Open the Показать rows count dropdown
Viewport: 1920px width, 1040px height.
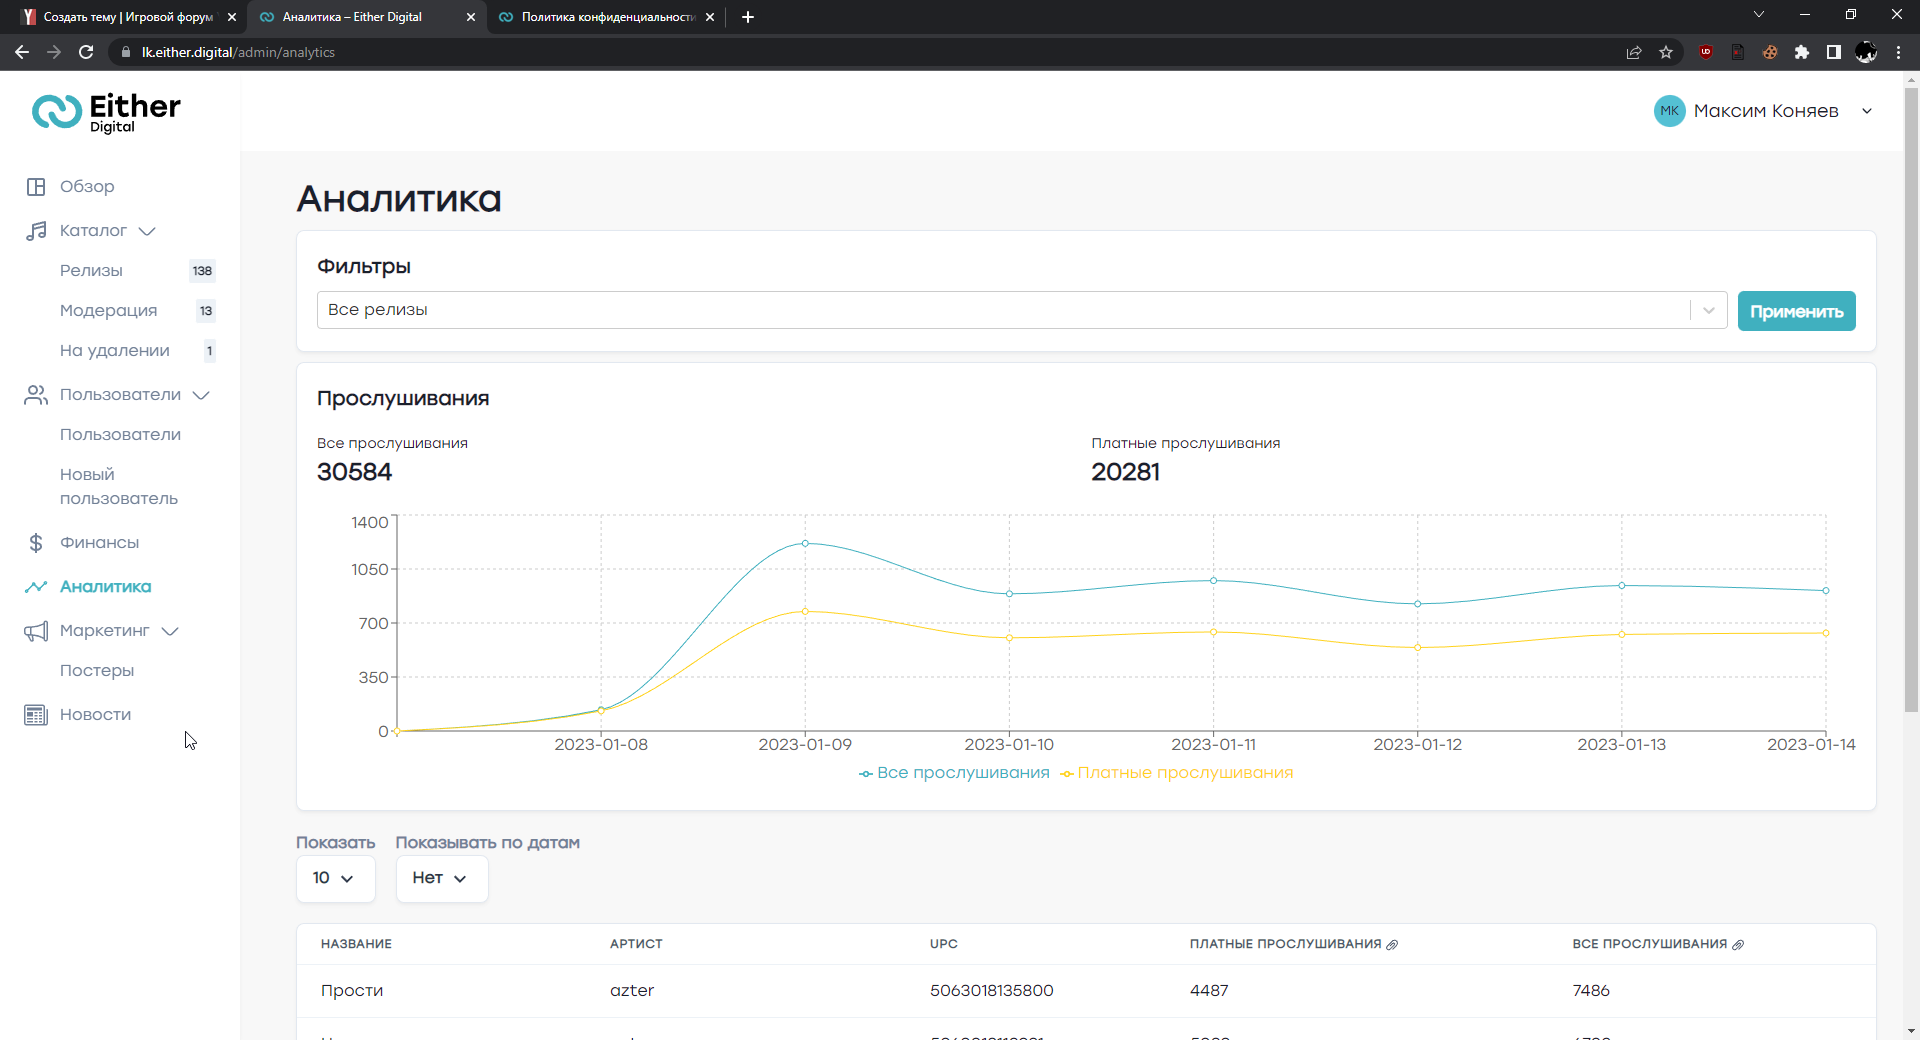click(x=335, y=878)
